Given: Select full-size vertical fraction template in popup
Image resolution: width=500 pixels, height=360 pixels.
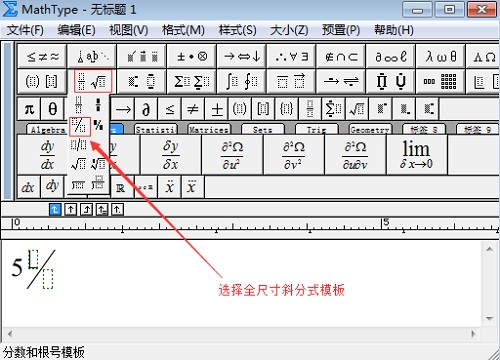Looking at the screenshot, I should (79, 105).
